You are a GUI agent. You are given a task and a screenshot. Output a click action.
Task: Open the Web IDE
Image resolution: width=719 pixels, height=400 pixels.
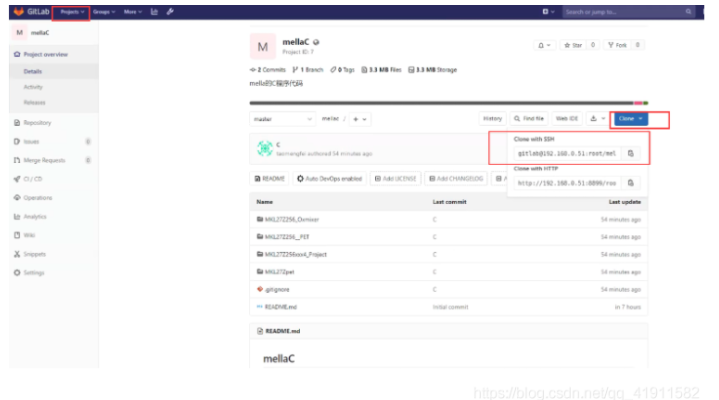(567, 119)
